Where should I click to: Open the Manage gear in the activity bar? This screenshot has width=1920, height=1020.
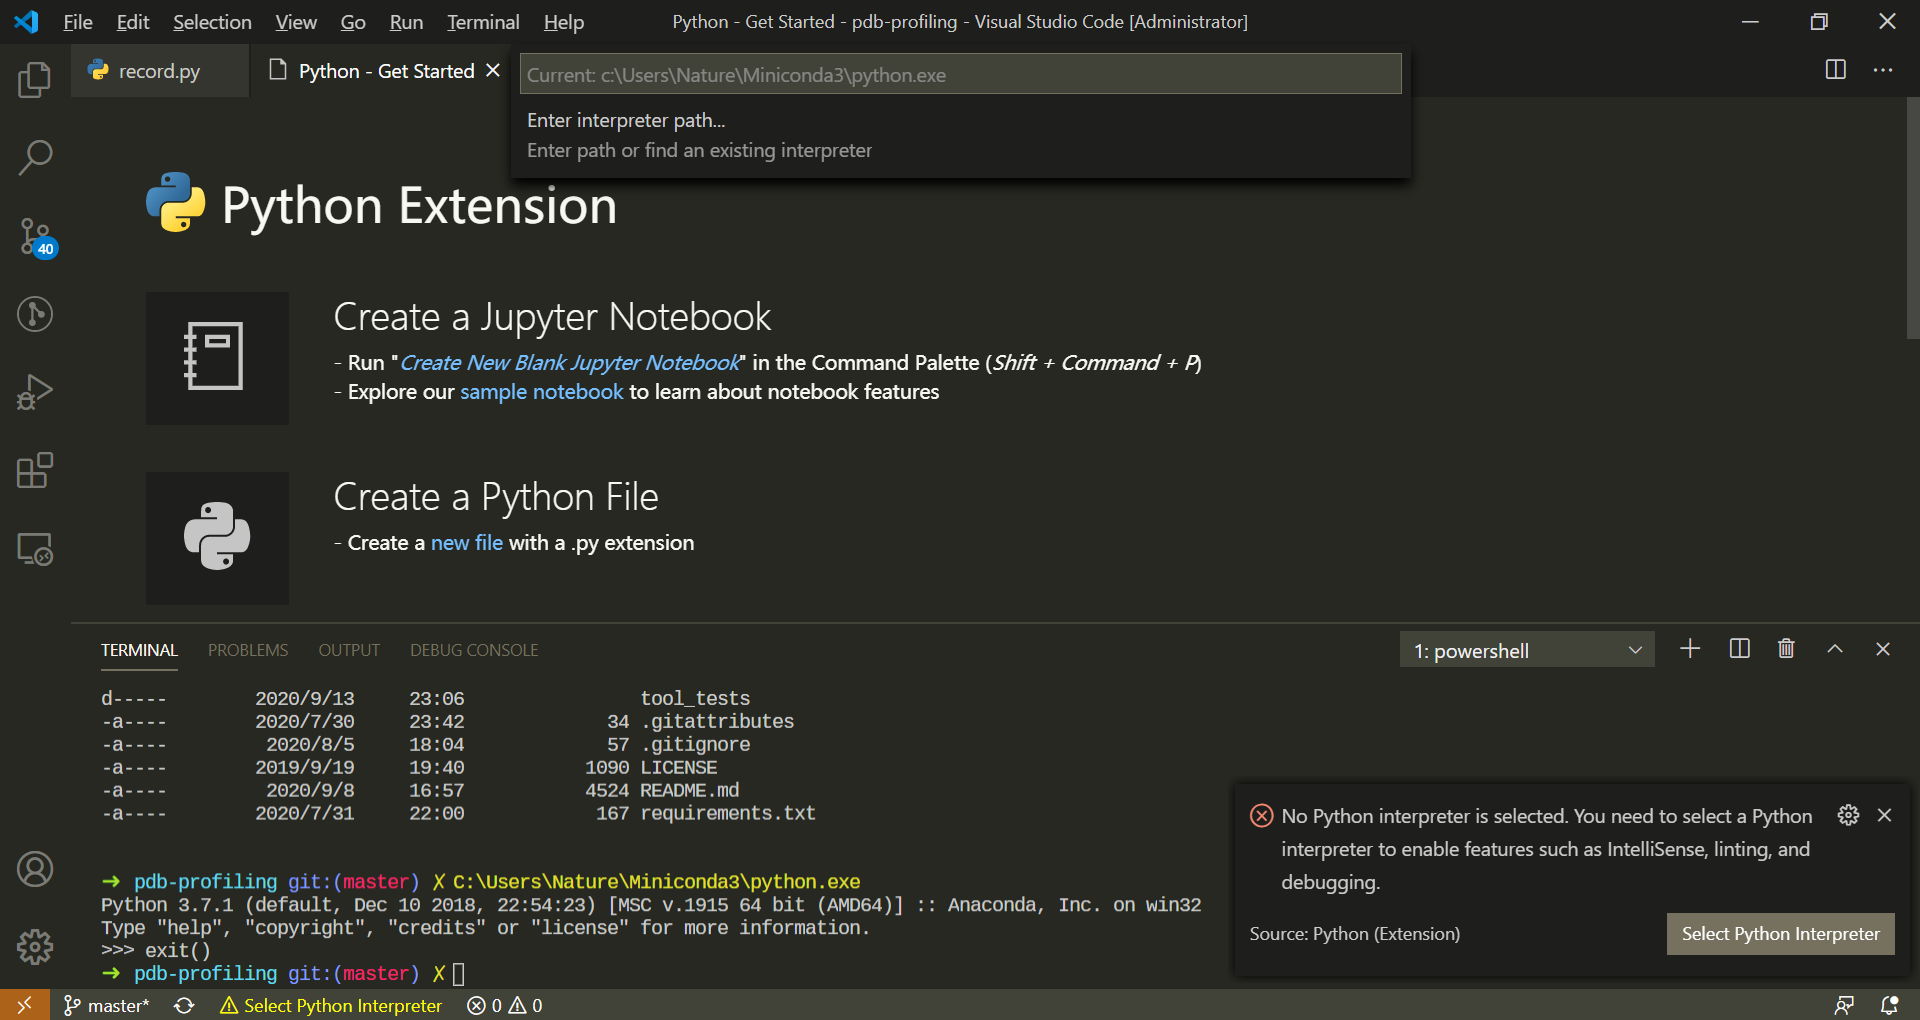pyautogui.click(x=35, y=946)
